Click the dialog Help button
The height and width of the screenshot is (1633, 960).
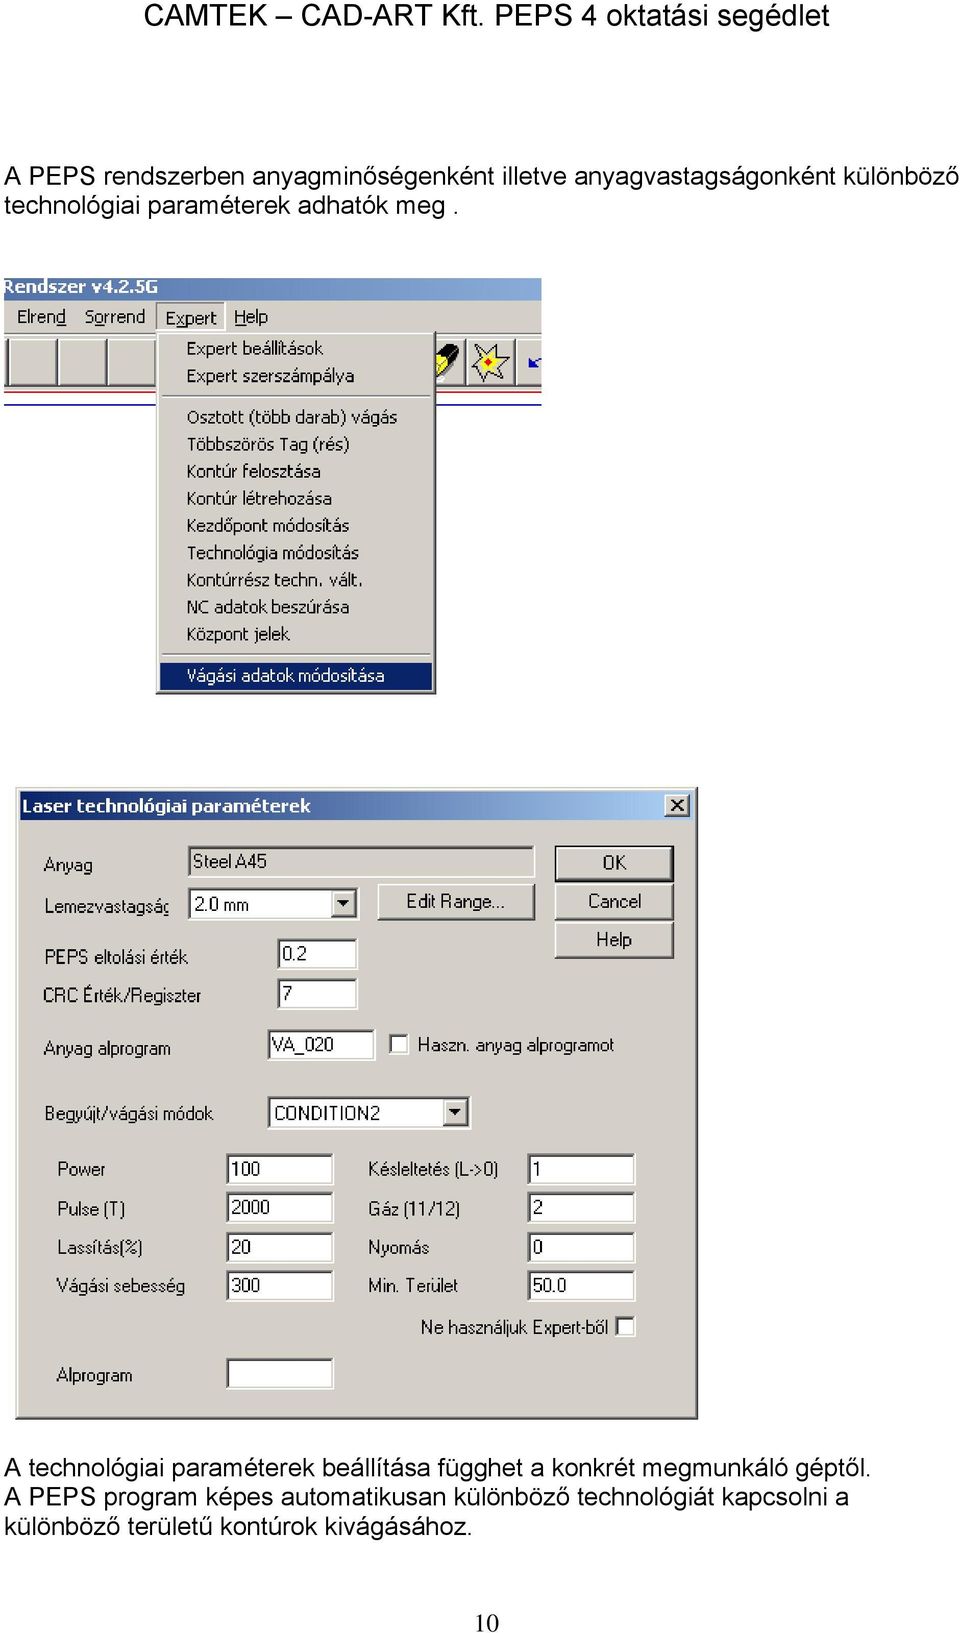[614, 940]
